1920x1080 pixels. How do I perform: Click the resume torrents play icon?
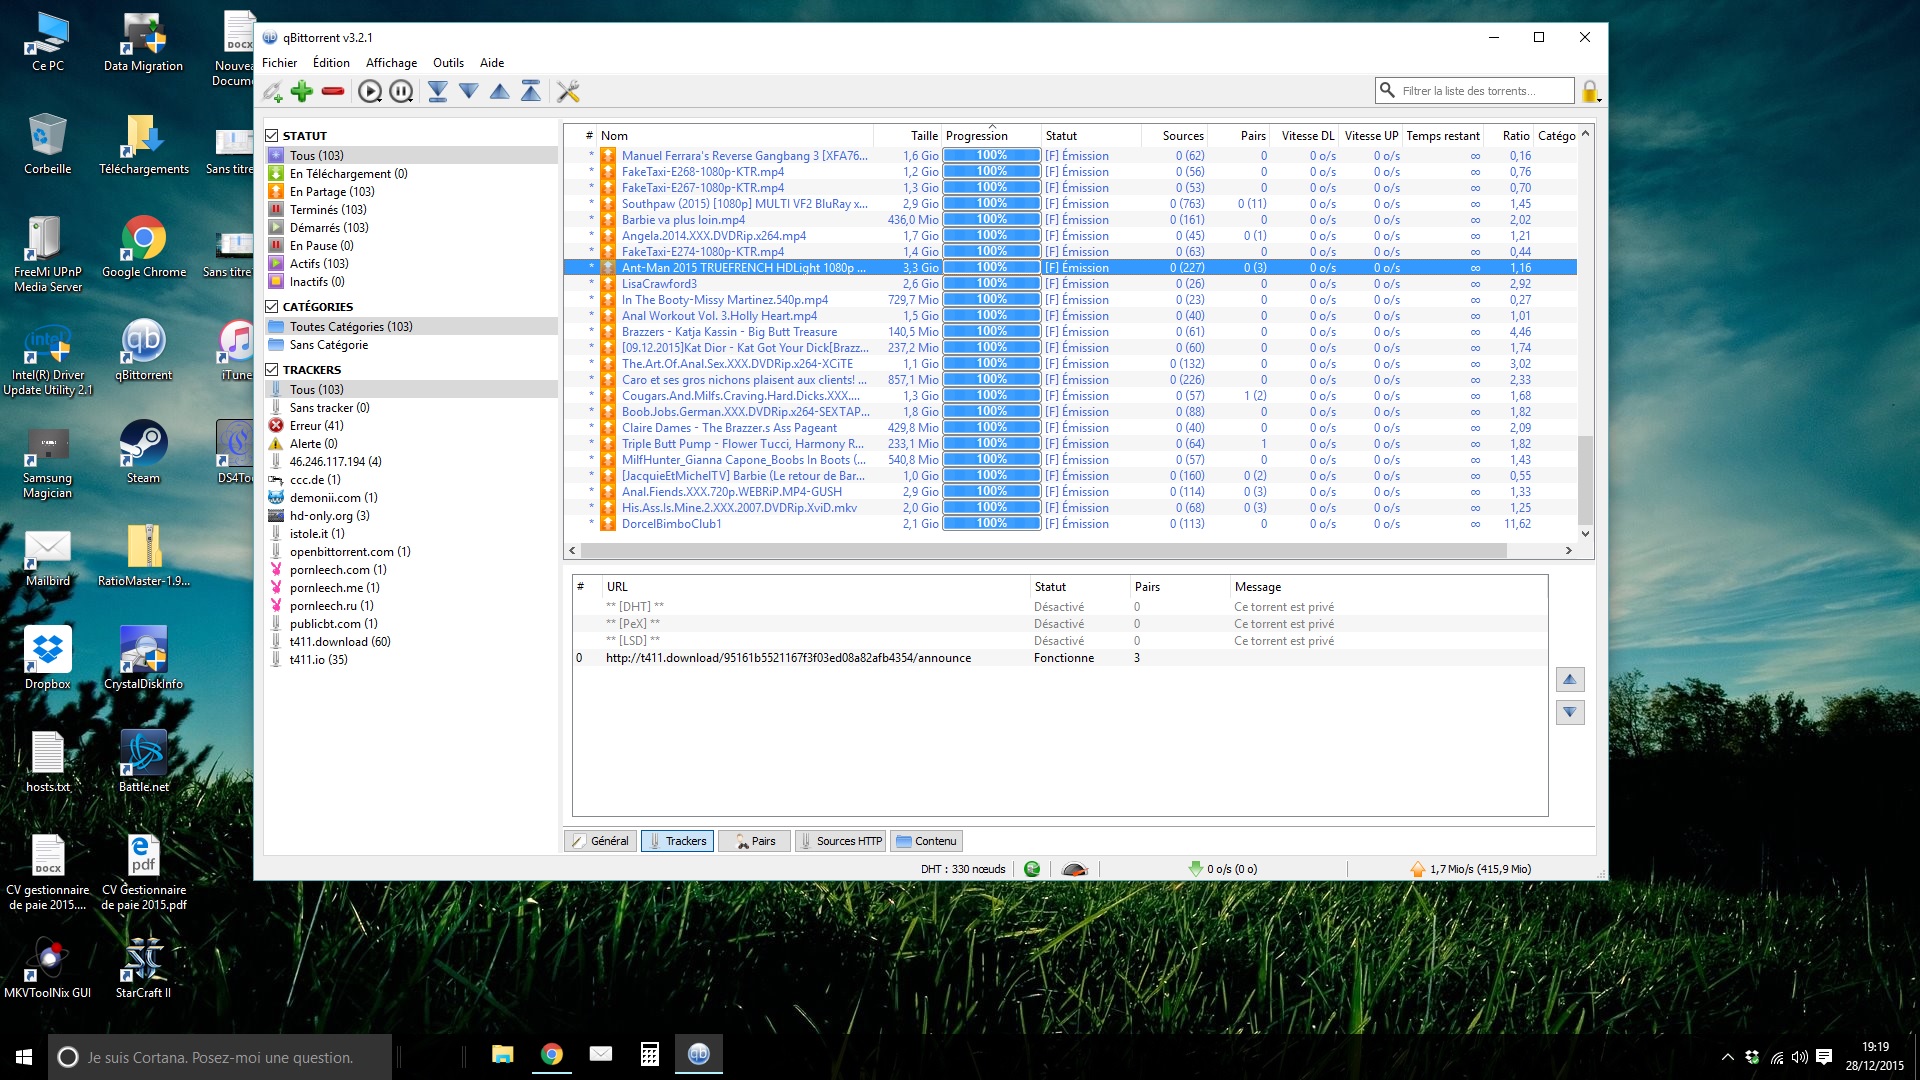[x=370, y=92]
